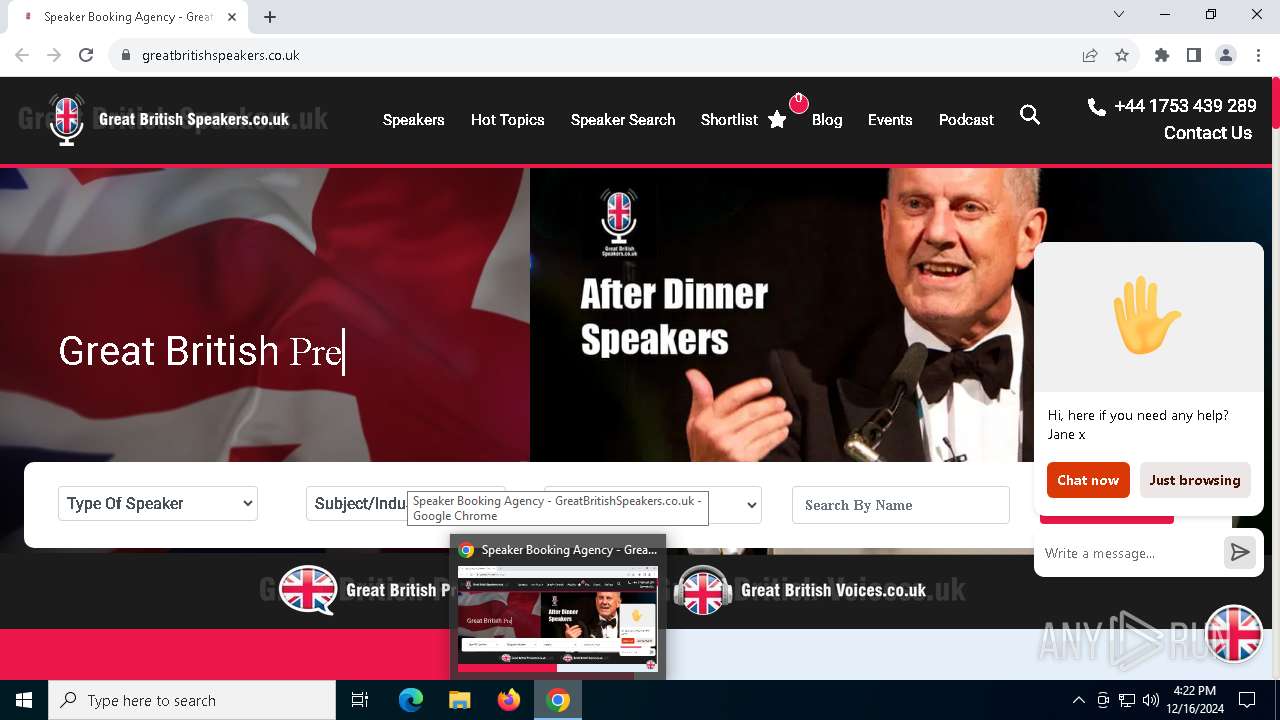
Task: Open Chrome profile avatar
Action: click(x=1226, y=55)
